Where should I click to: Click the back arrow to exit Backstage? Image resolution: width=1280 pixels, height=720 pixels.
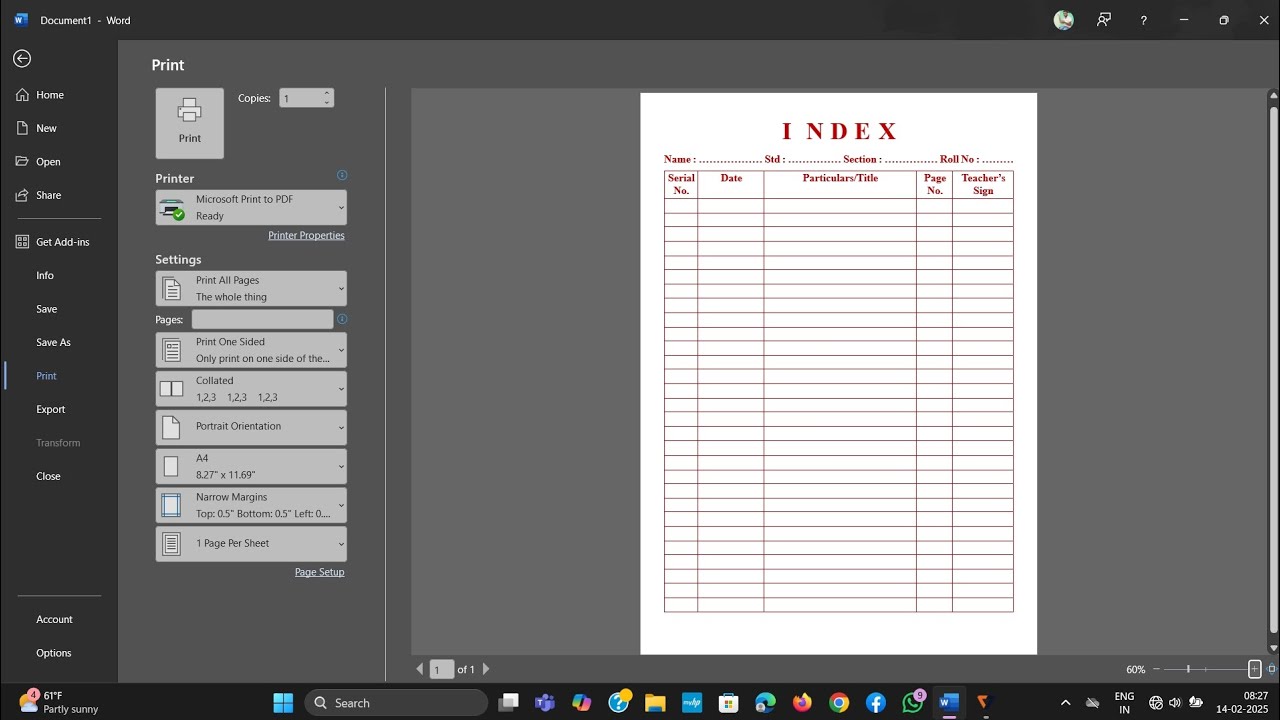(22, 59)
